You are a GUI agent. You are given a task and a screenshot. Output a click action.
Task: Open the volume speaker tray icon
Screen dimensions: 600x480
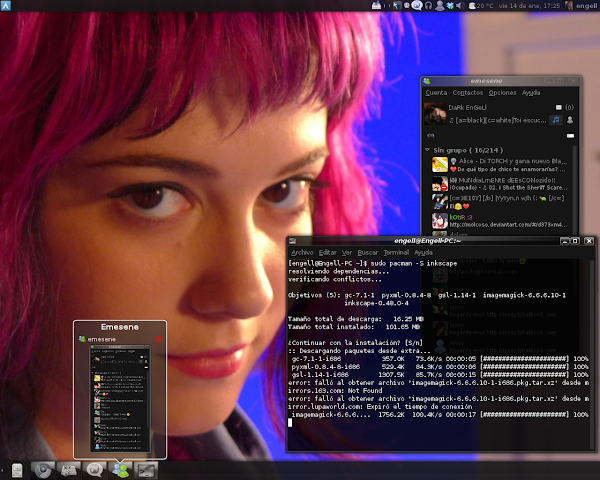pos(460,5)
